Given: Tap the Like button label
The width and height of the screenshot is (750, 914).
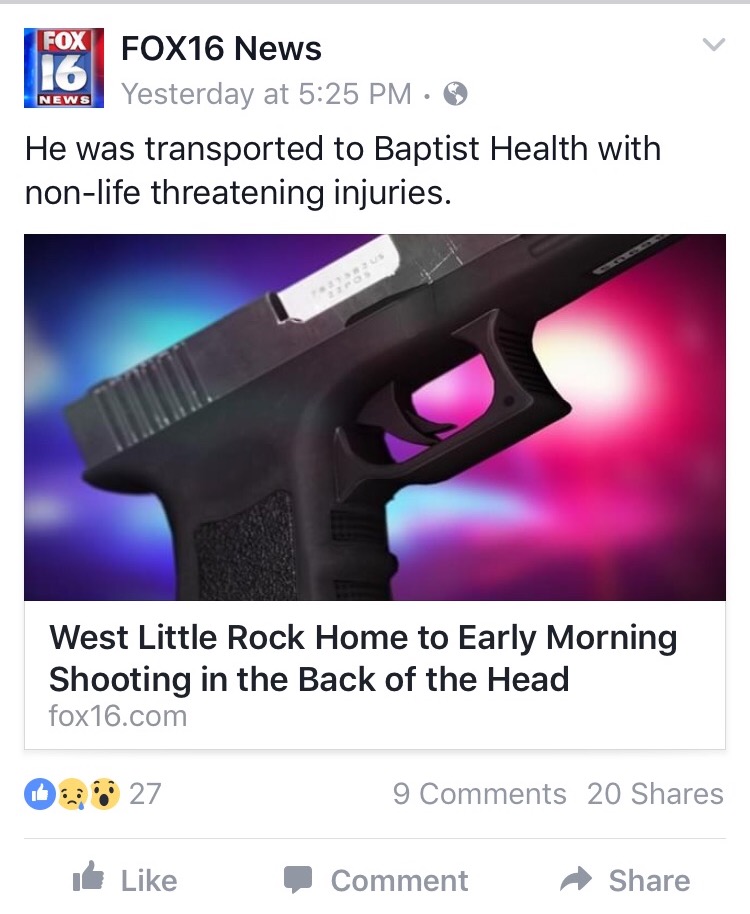Looking at the screenshot, I should (149, 880).
